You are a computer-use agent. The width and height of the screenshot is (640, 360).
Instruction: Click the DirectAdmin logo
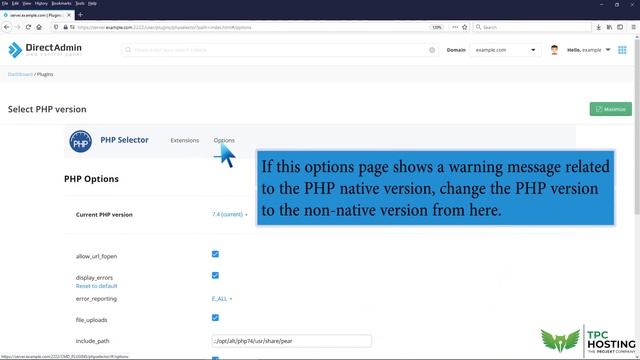45,50
